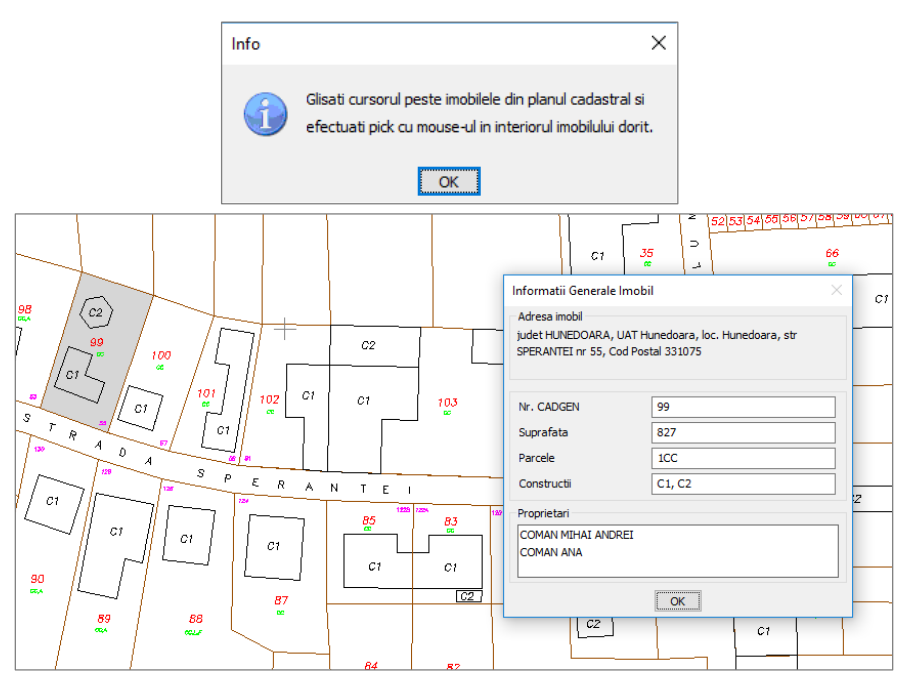Viewport: 909px width, 692px height.
Task: Pick parcel number 35 on the cadastral map
Action: click(646, 253)
